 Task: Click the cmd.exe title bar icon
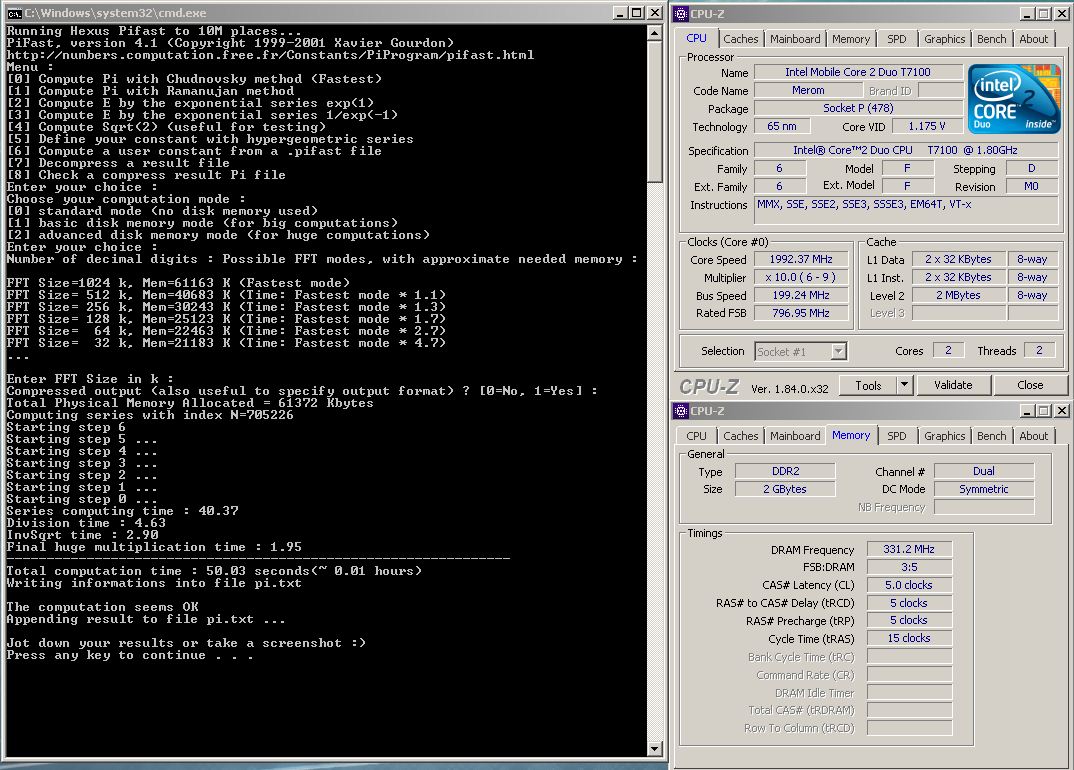pyautogui.click(x=14, y=13)
